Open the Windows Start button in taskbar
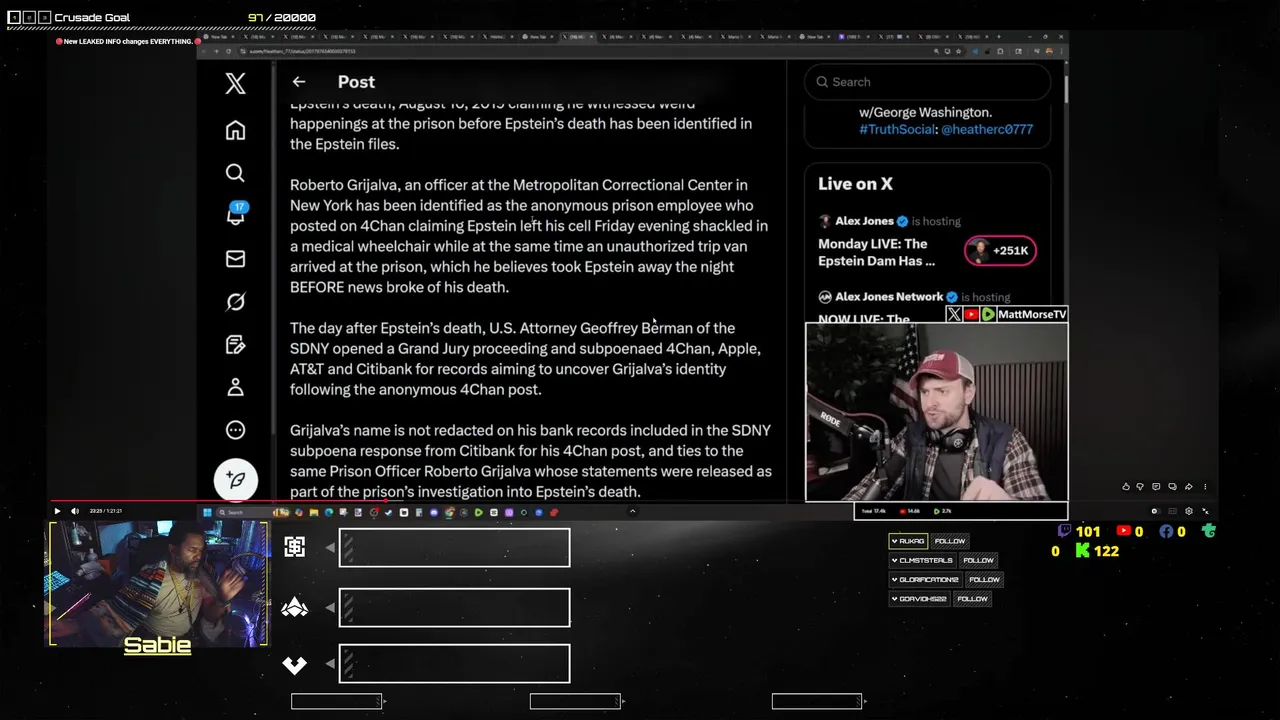The image size is (1280, 720). click(x=207, y=512)
